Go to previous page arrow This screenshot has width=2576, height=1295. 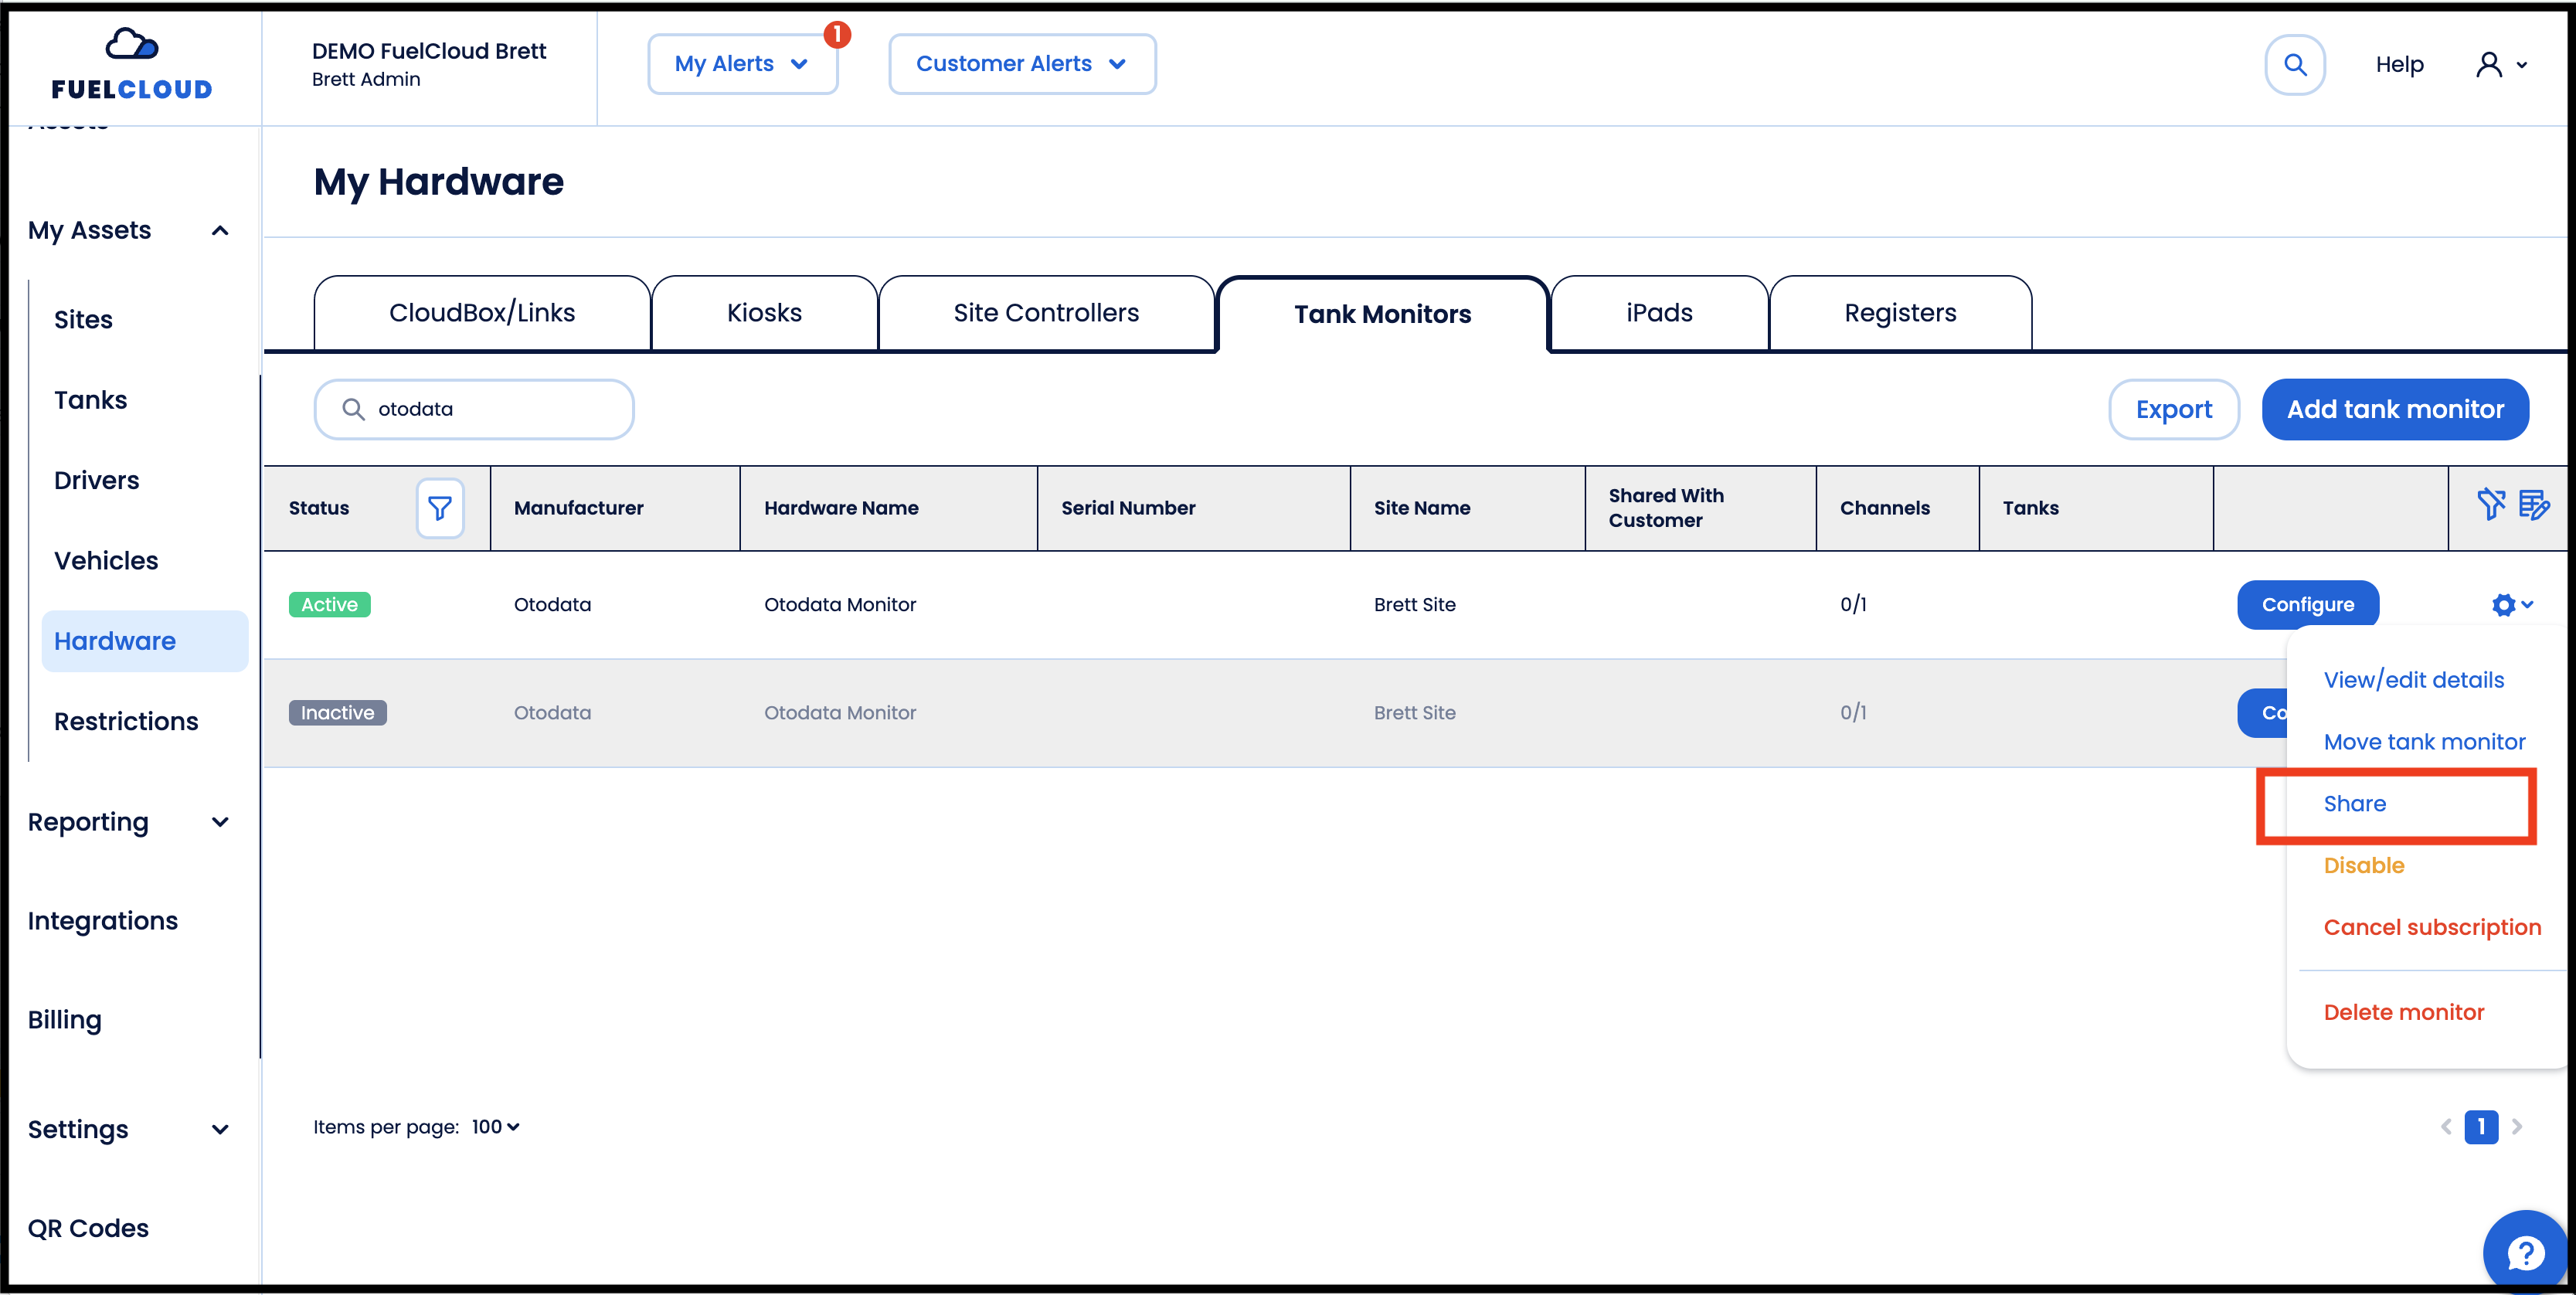(2446, 1127)
